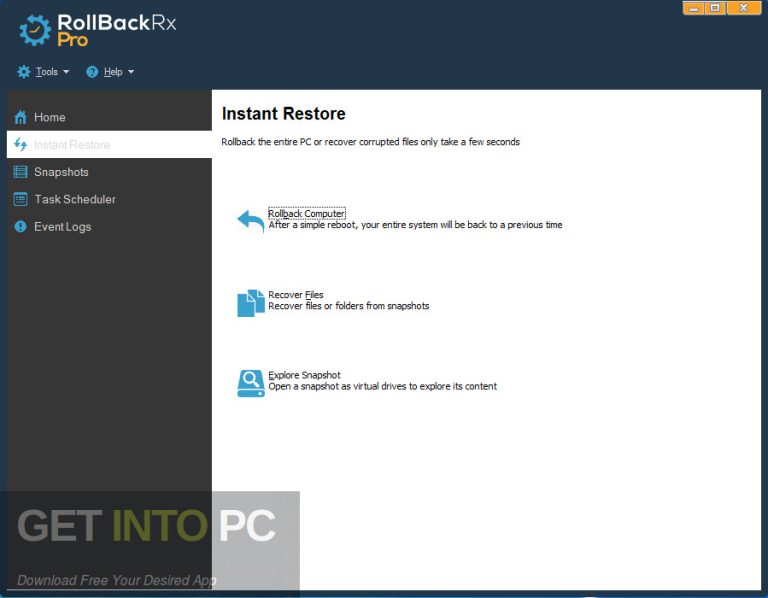Click the Explore Snapshot magnifier drive icon
The width and height of the screenshot is (768, 598).
pyautogui.click(x=251, y=383)
